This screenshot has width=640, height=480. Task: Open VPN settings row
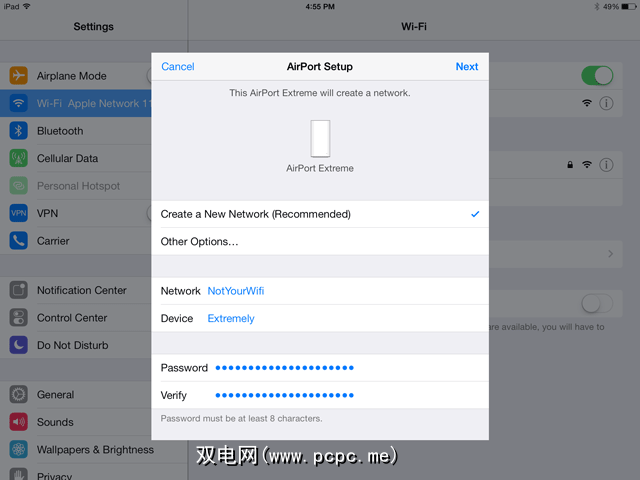pyautogui.click(x=76, y=213)
